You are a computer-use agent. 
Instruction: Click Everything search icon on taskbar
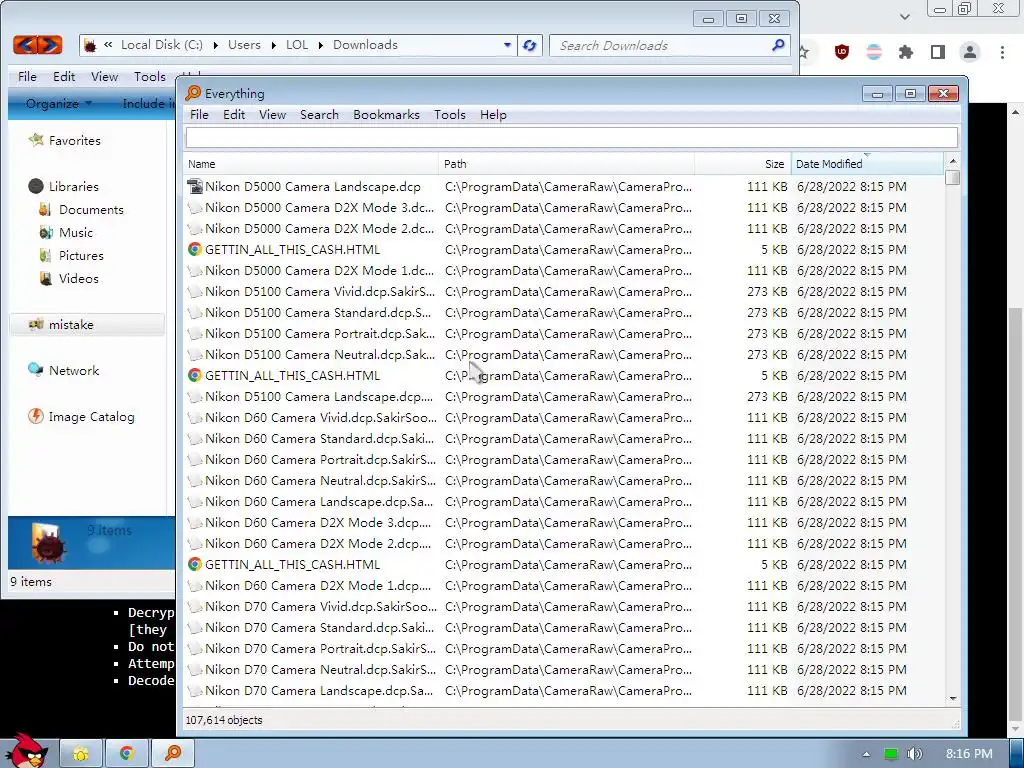coord(173,754)
